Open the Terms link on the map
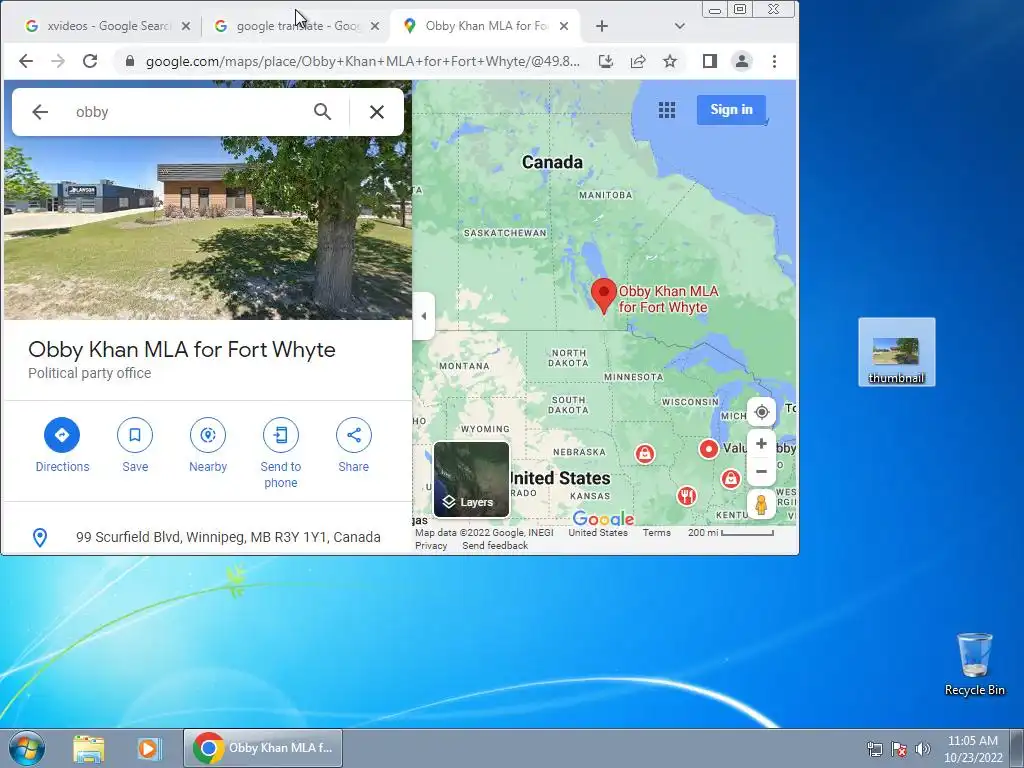The image size is (1024, 768). coord(656,532)
